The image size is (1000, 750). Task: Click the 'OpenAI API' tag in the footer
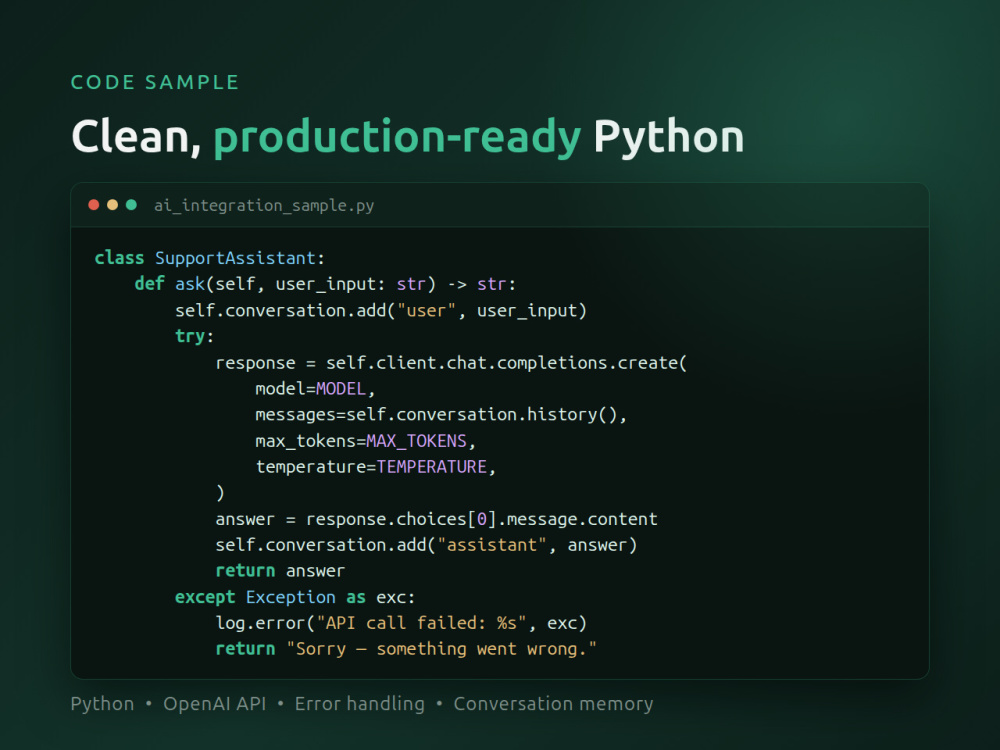214,703
